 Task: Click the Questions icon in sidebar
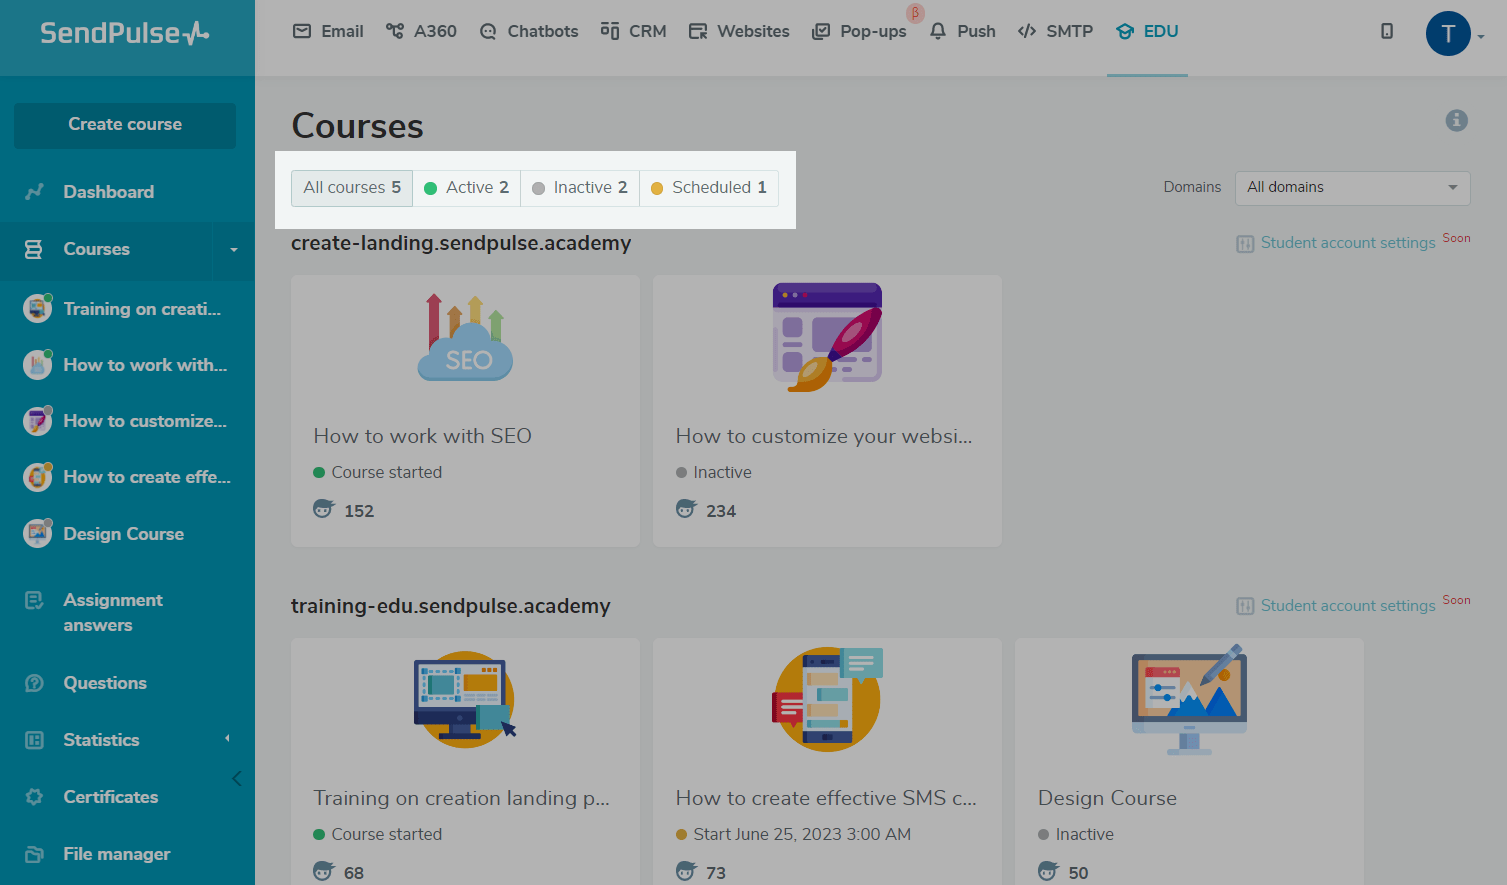[x=35, y=683]
